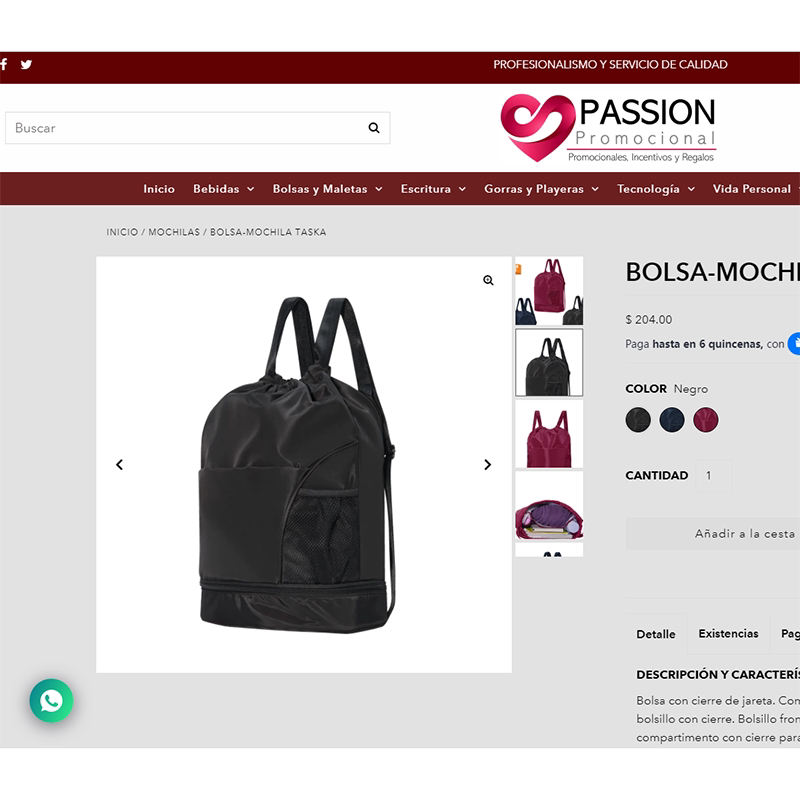The image size is (800, 800).
Task: Go to Inicio menu item
Action: point(159,189)
